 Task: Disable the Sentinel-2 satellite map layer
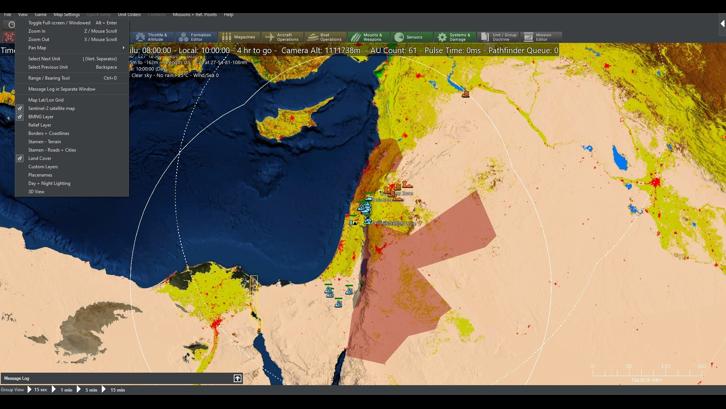coord(72,108)
